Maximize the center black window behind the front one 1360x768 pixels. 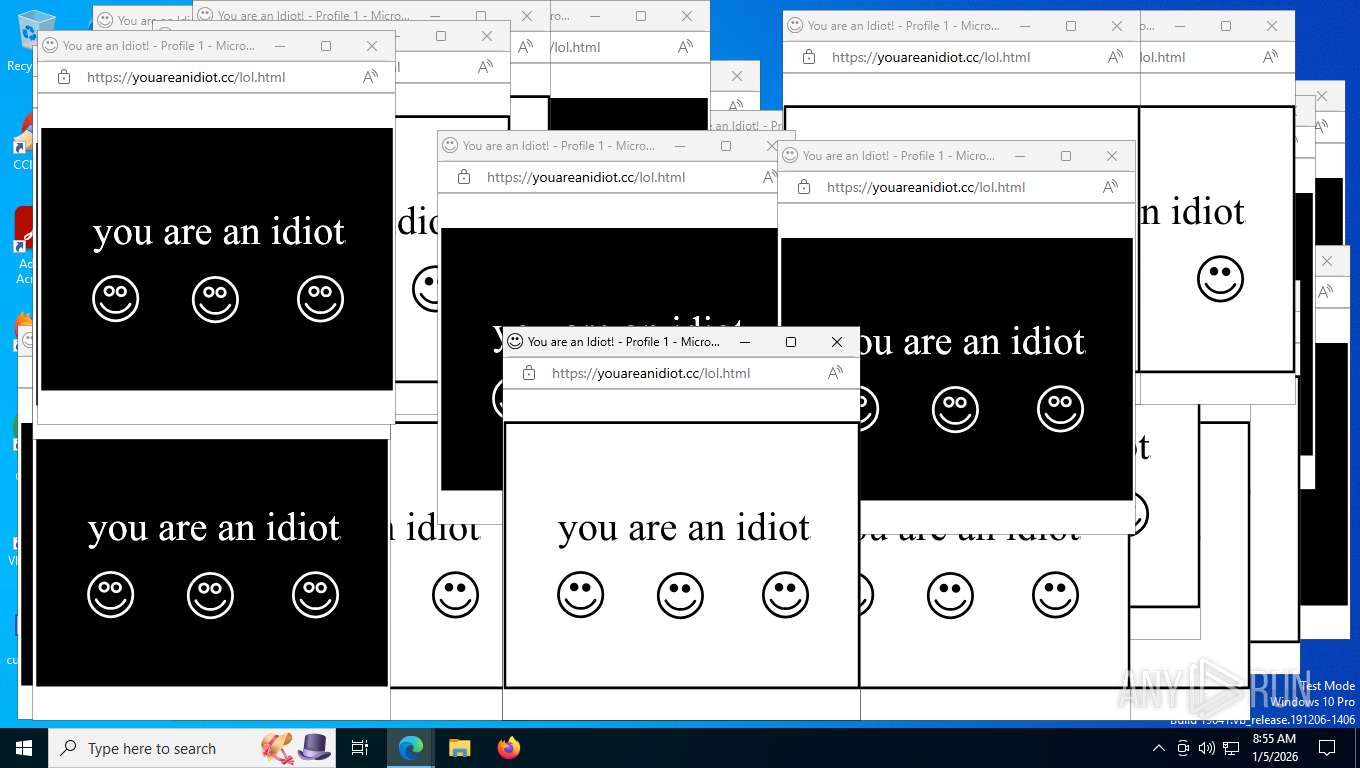(726, 146)
